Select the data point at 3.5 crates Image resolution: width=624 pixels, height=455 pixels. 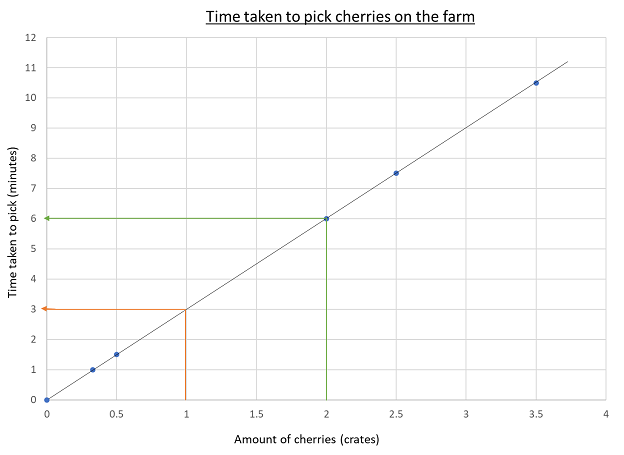click(x=536, y=83)
